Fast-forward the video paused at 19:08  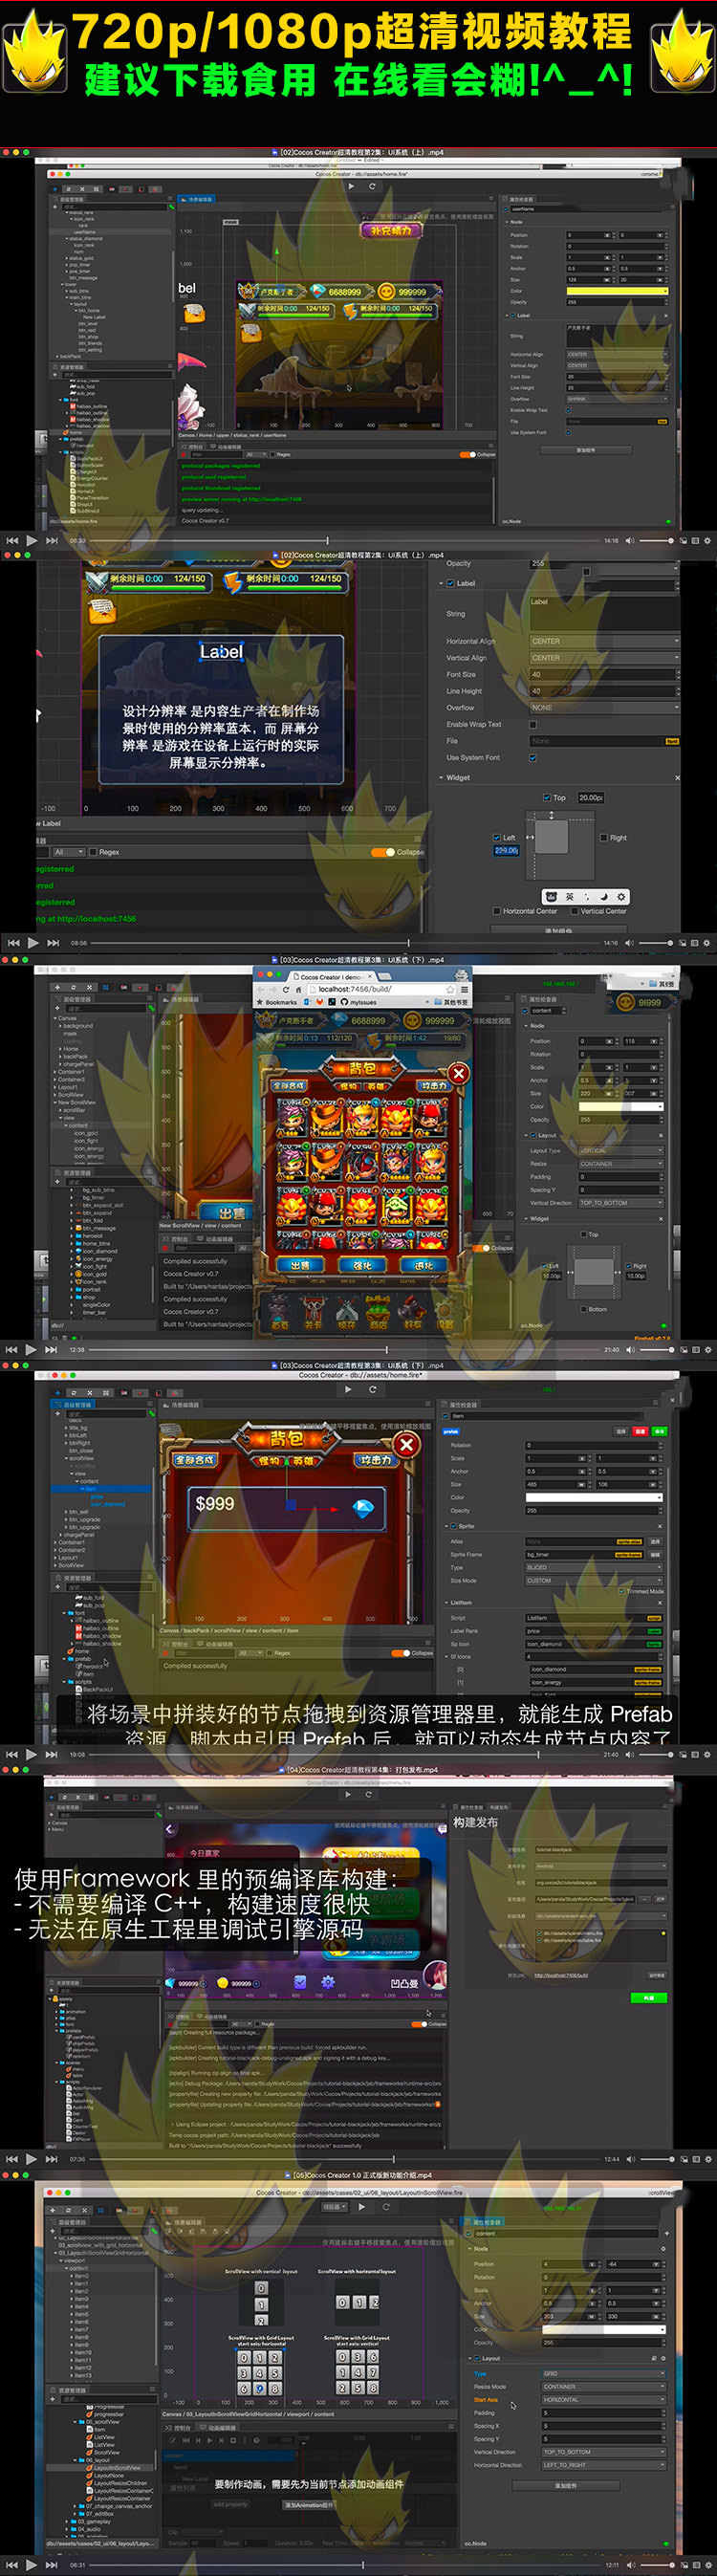pyautogui.click(x=53, y=1754)
